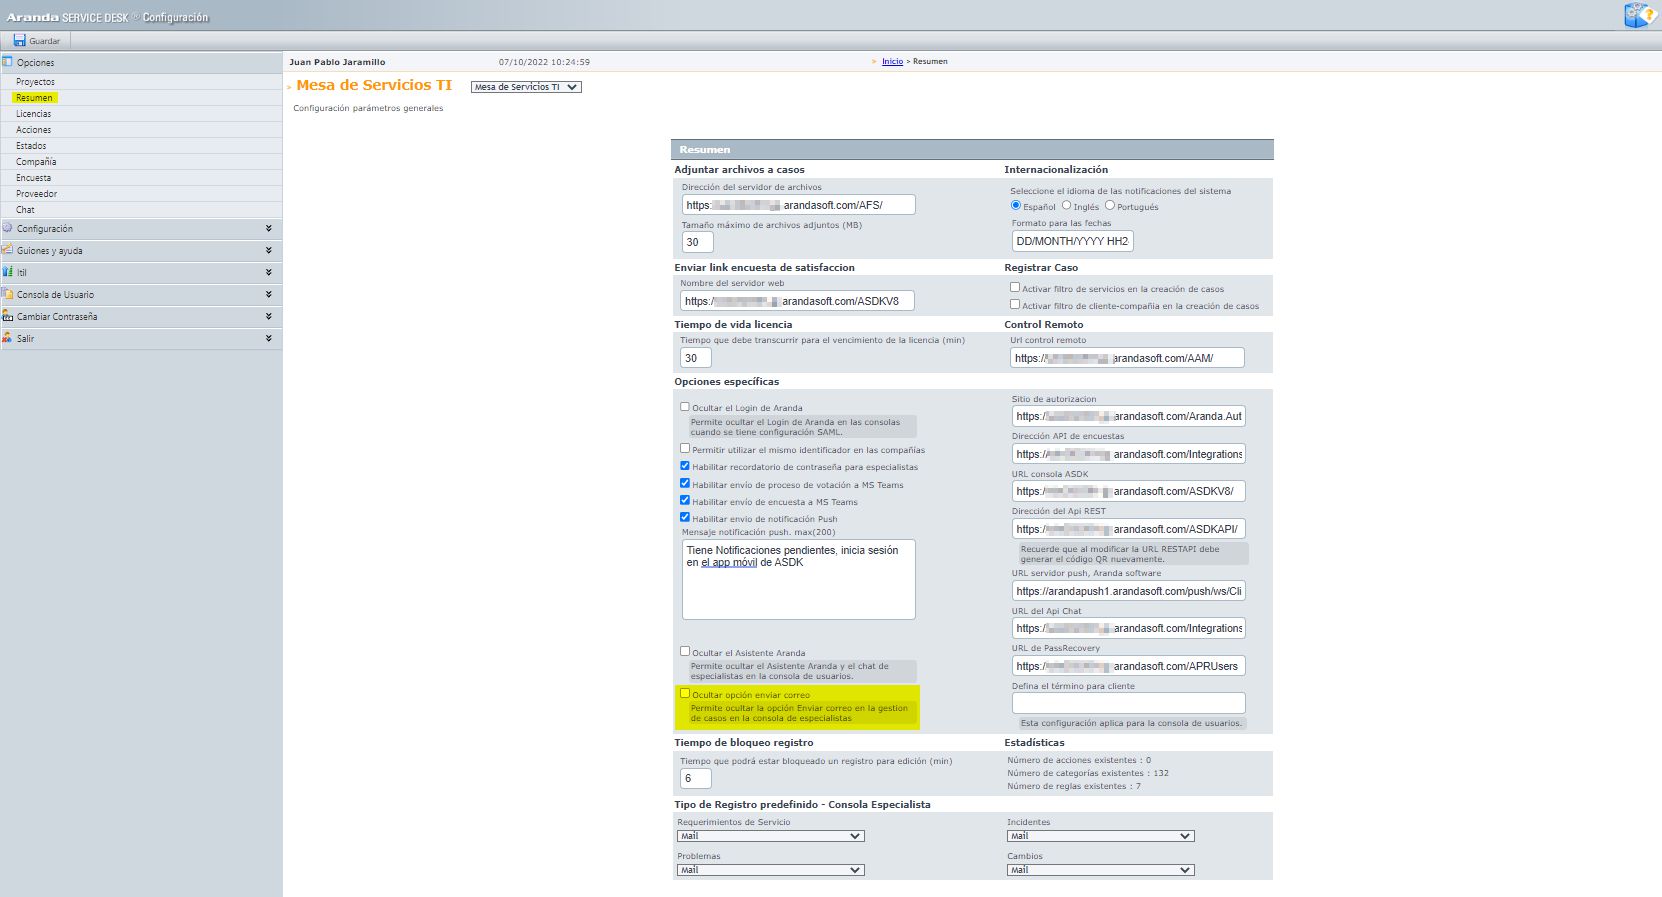This screenshot has width=1662, height=897.
Task: Enable Ocultar opción enviar correo checkbox
Action: pyautogui.click(x=685, y=693)
